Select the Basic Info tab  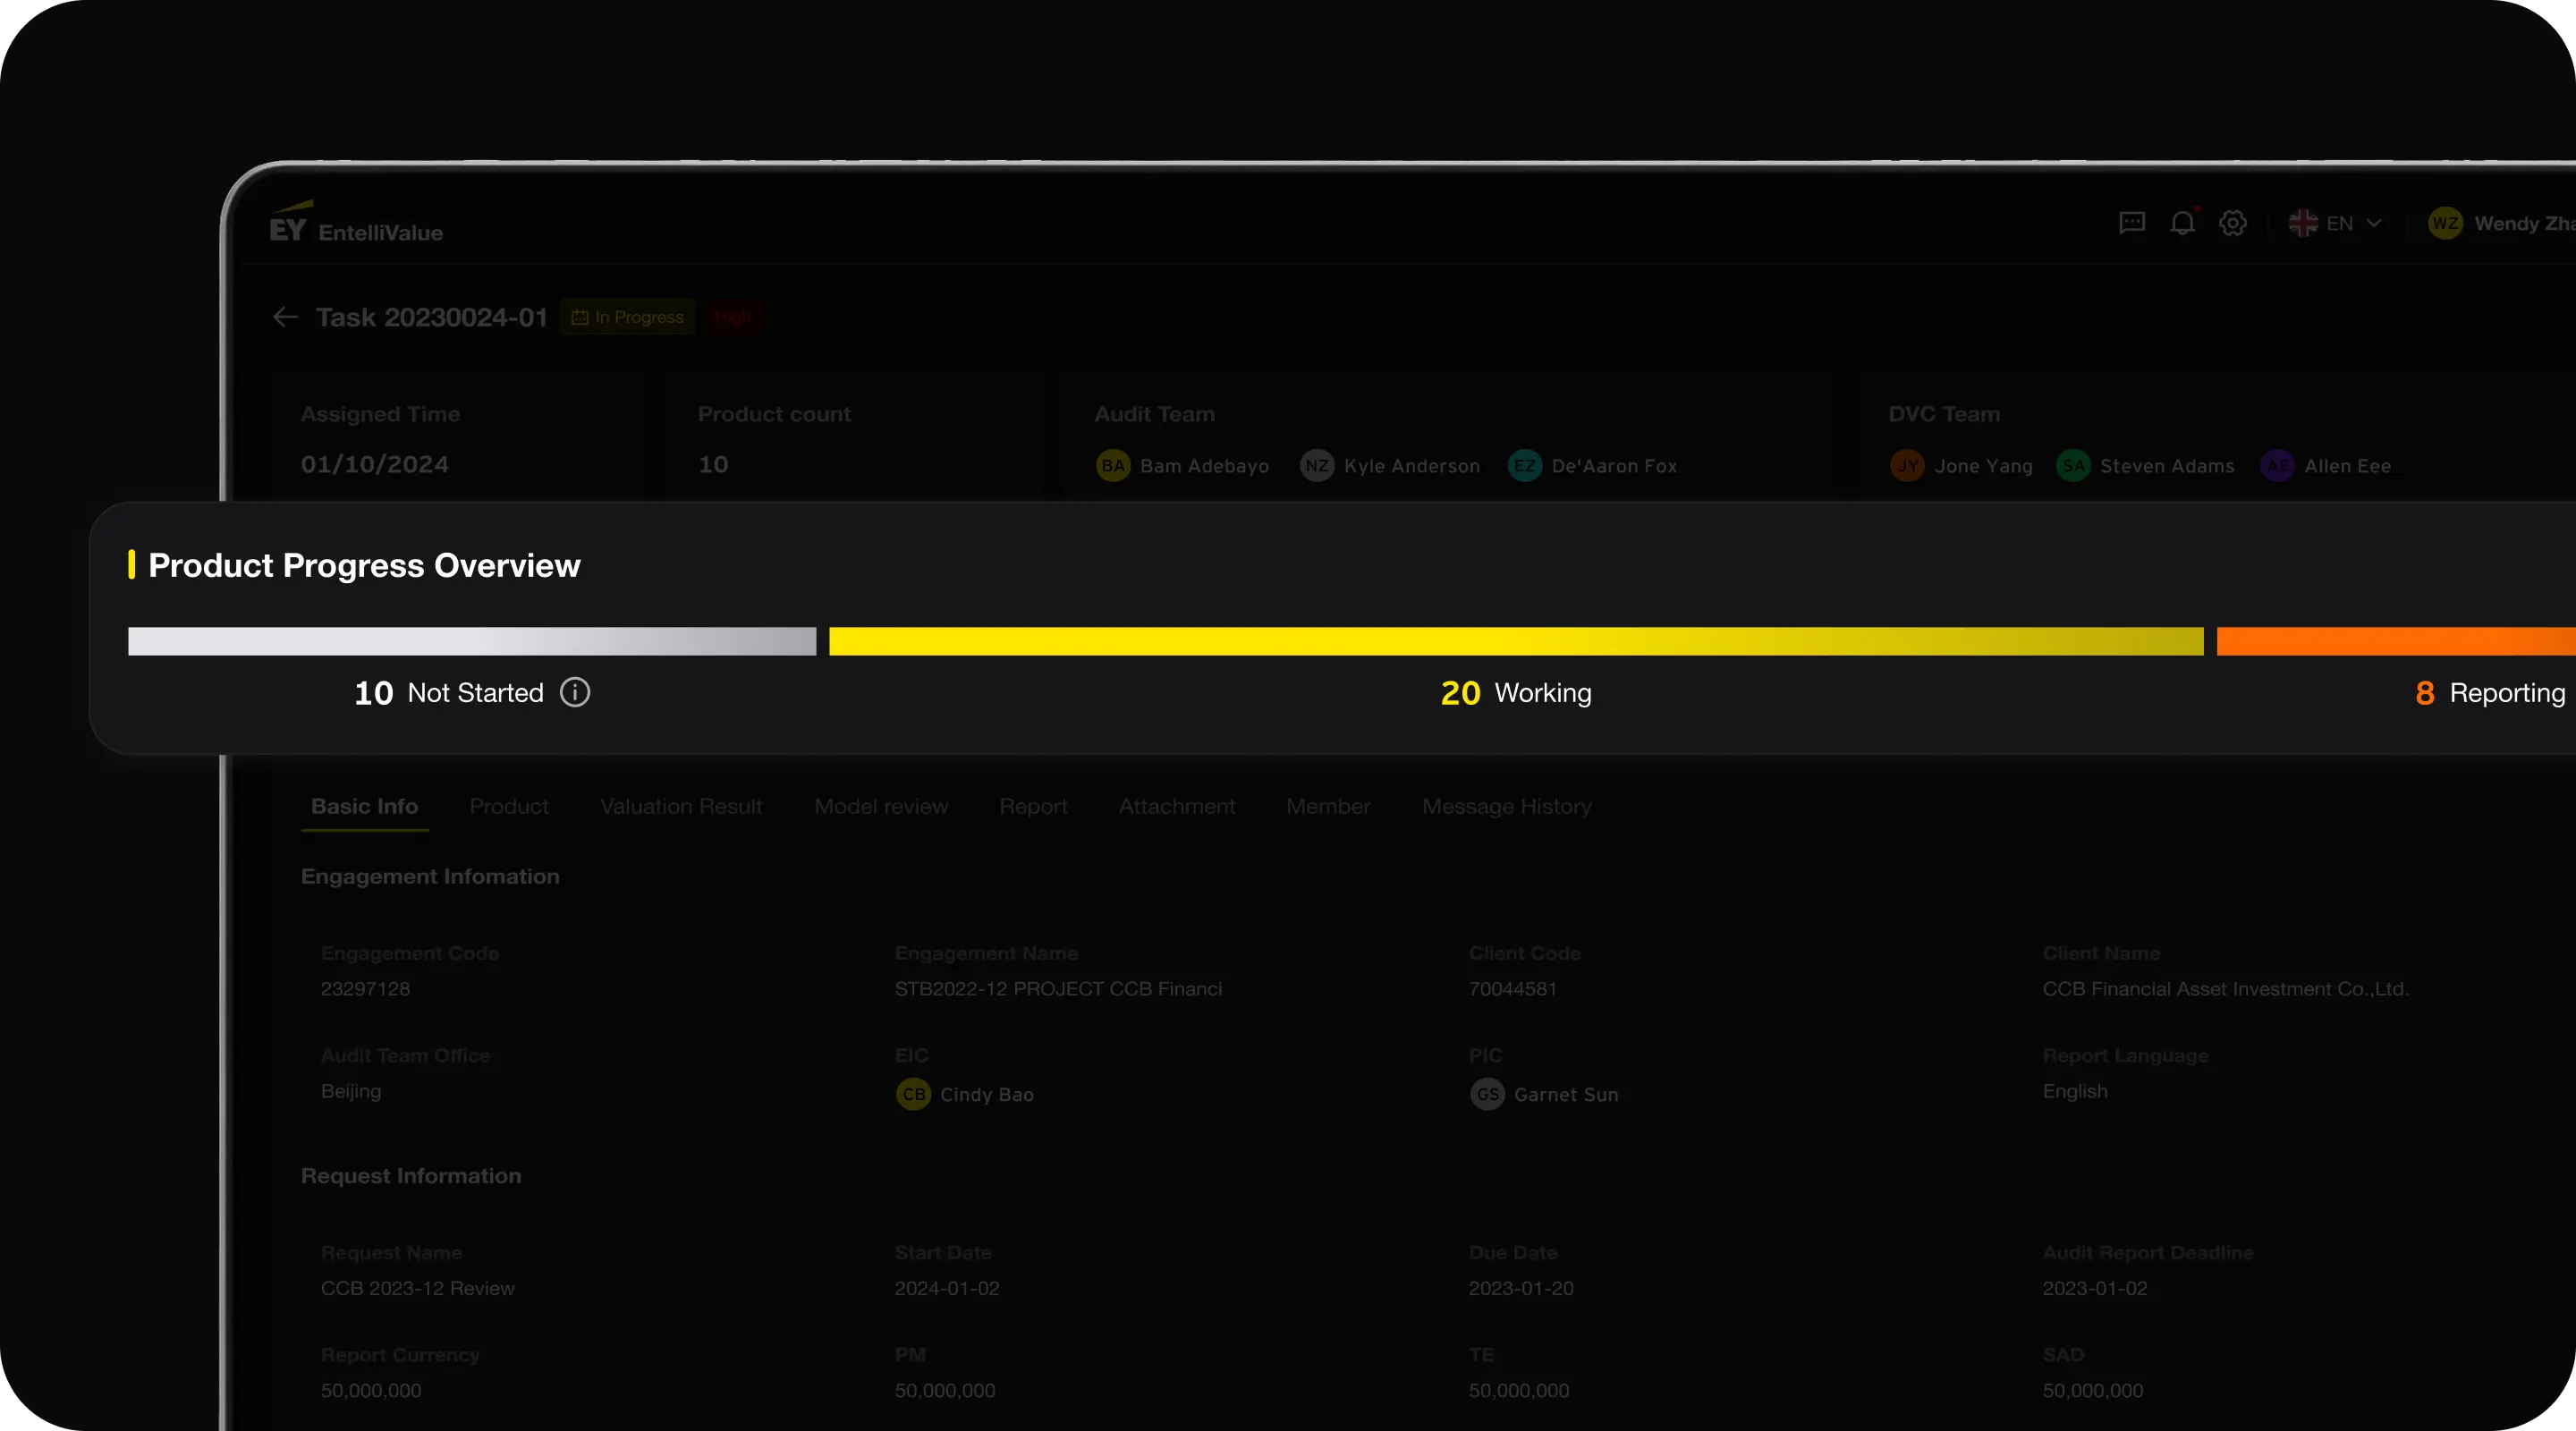pyautogui.click(x=364, y=806)
